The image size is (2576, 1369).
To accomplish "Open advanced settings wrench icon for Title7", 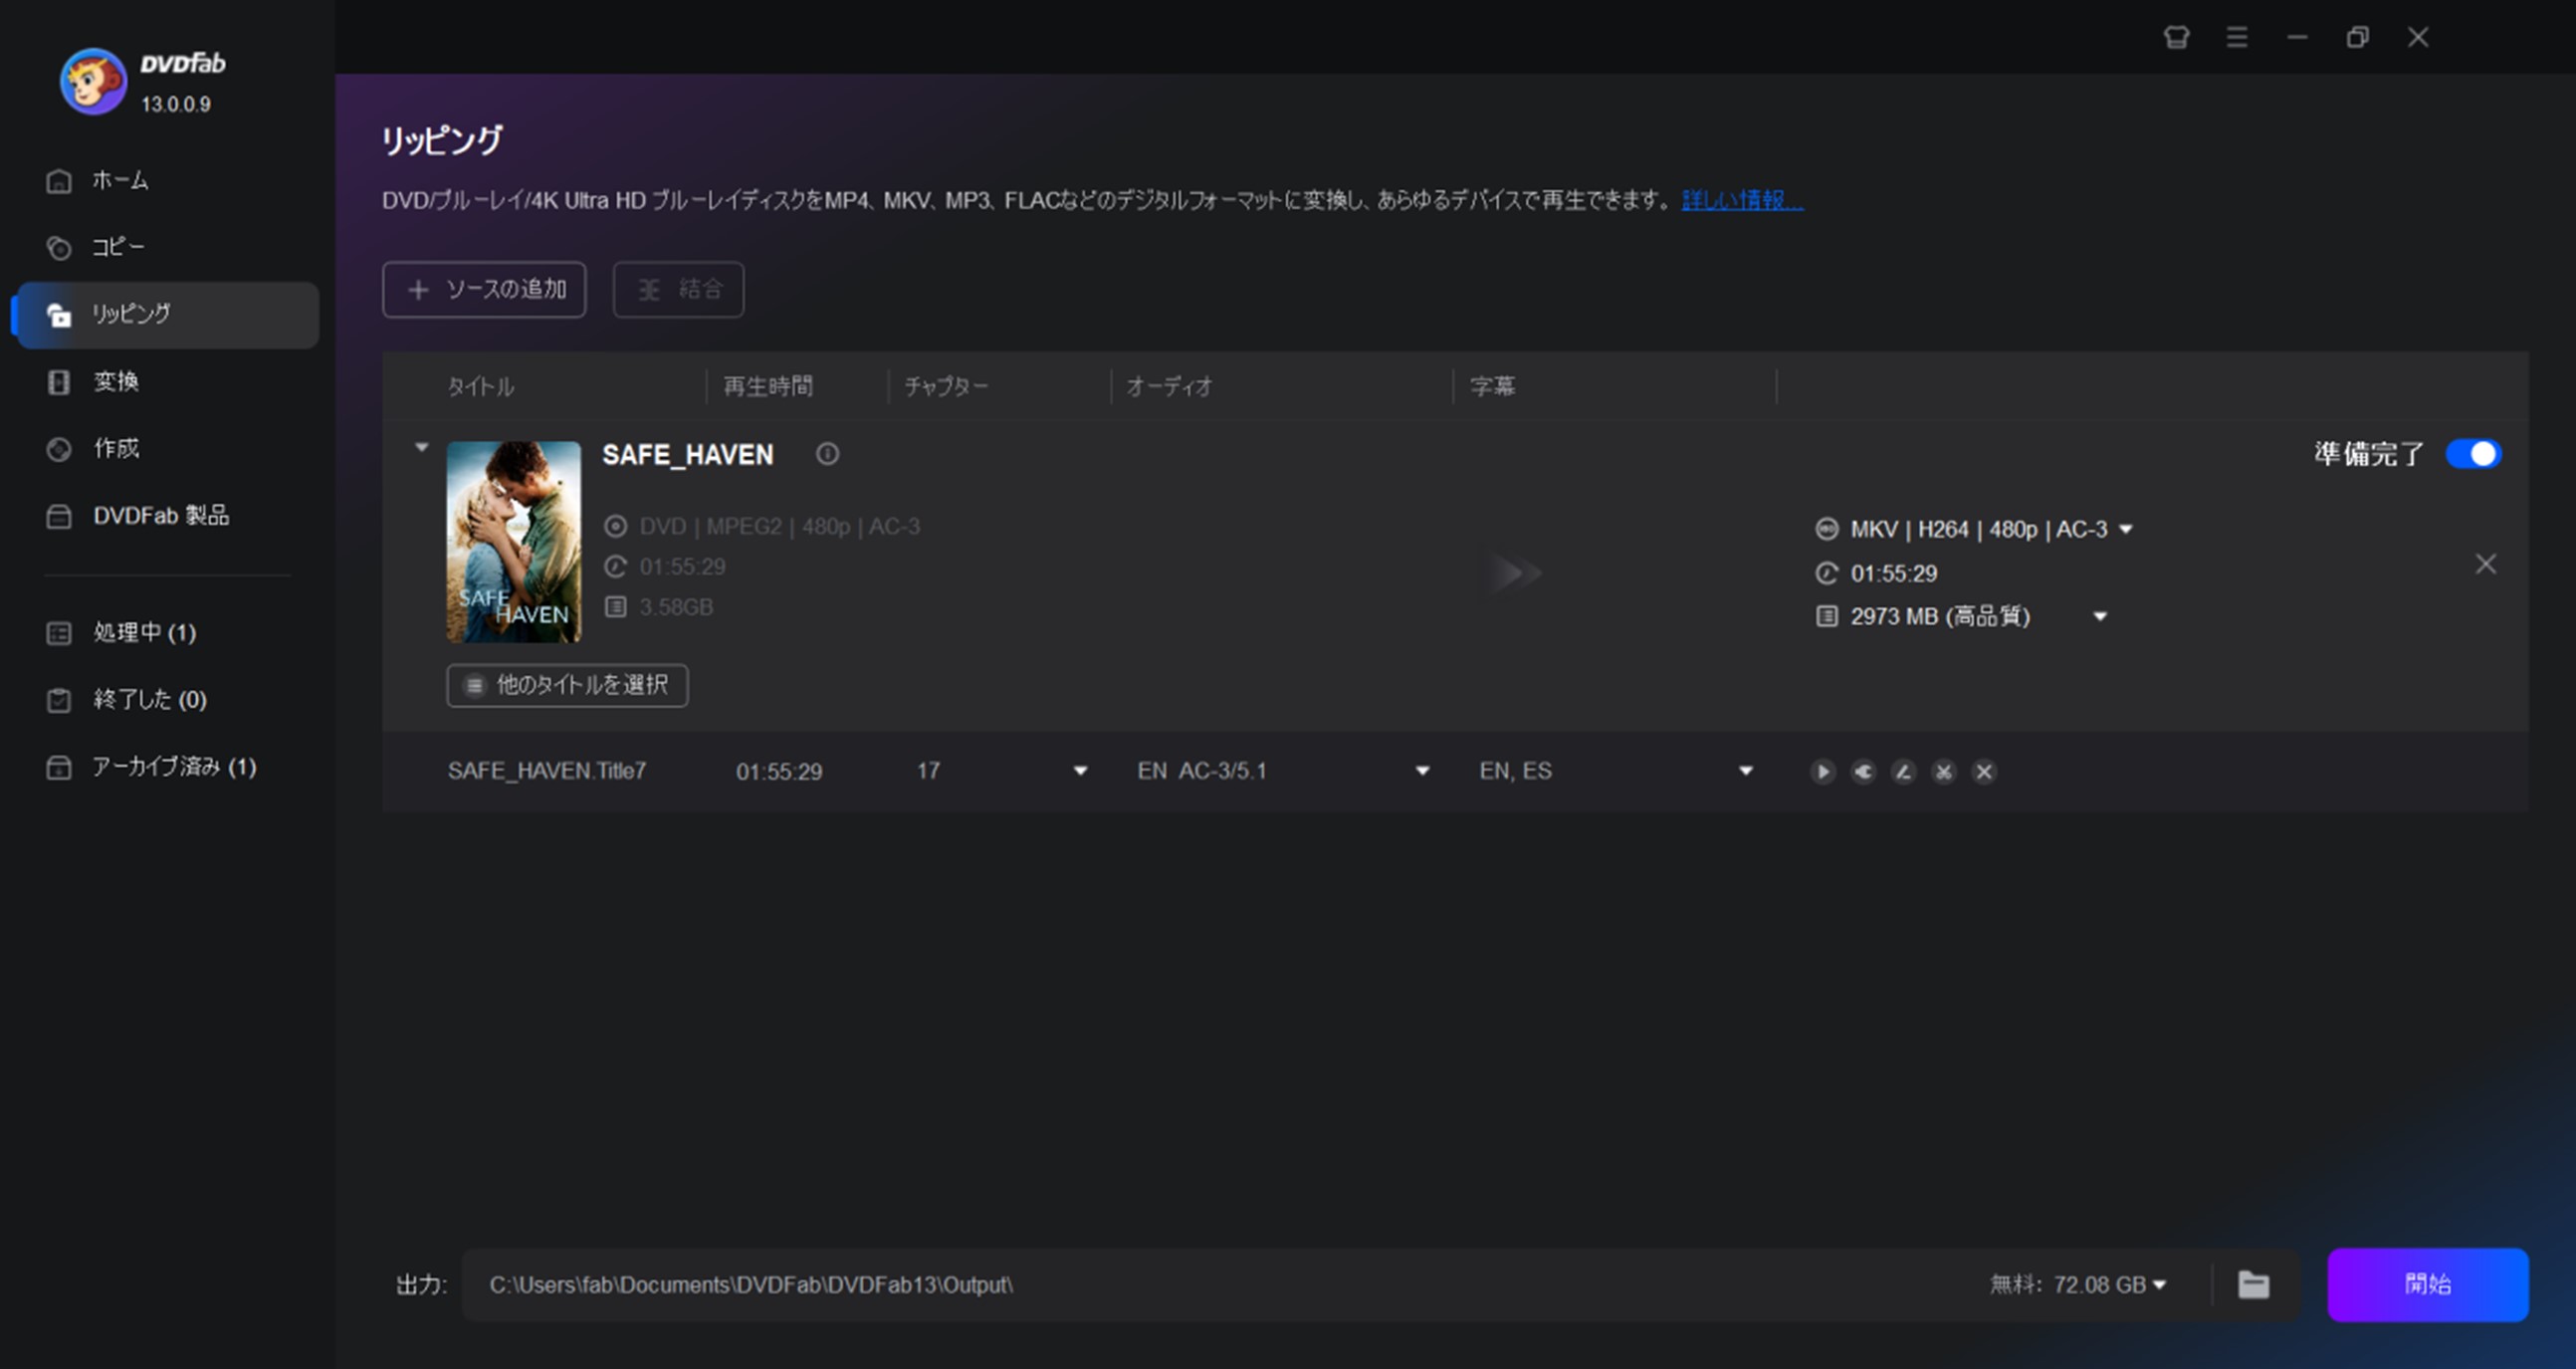I will [1862, 771].
